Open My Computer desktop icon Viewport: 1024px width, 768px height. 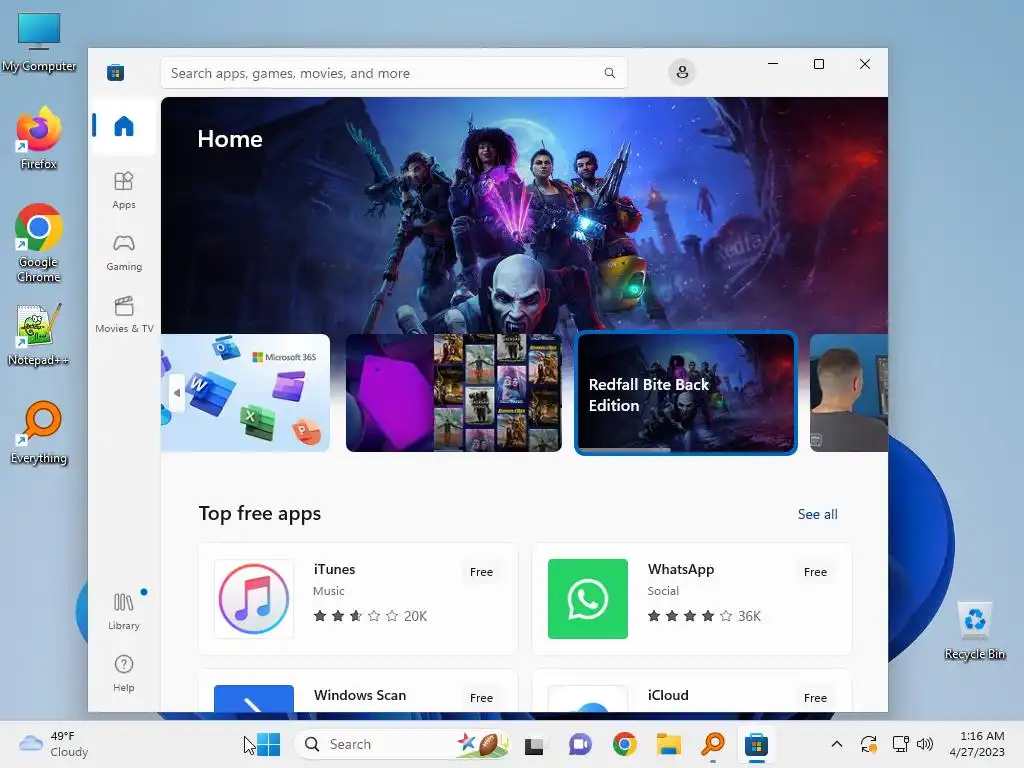tap(39, 41)
